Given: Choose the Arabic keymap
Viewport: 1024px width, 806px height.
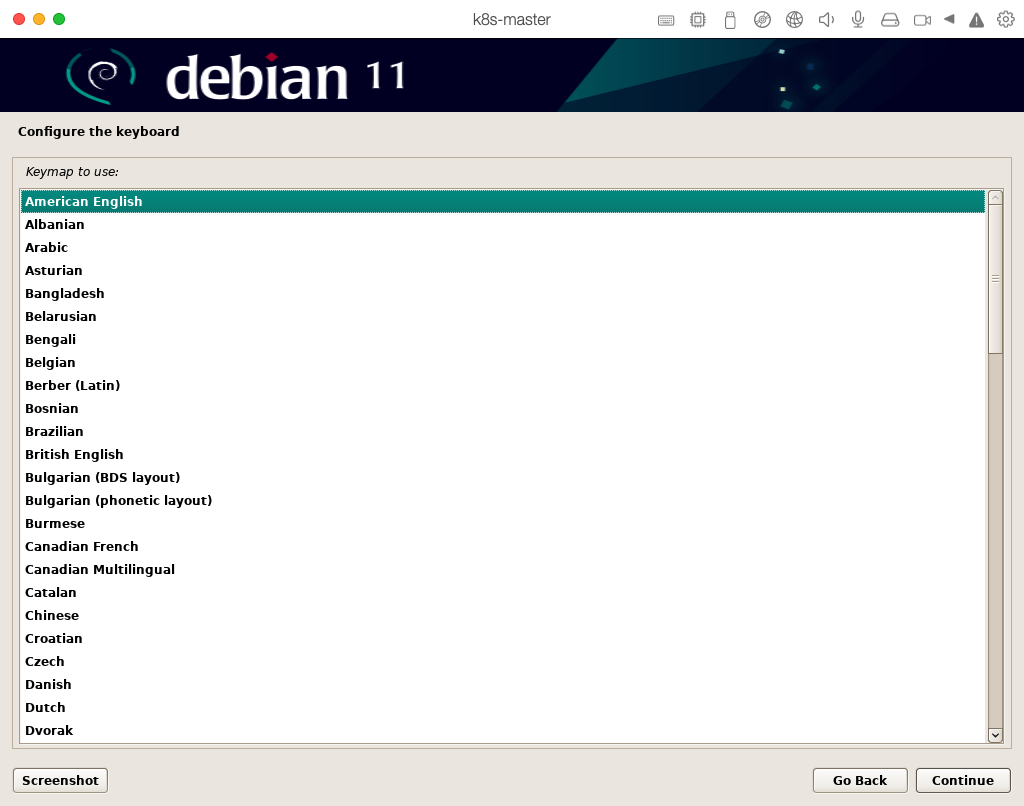Looking at the screenshot, I should pos(502,248).
